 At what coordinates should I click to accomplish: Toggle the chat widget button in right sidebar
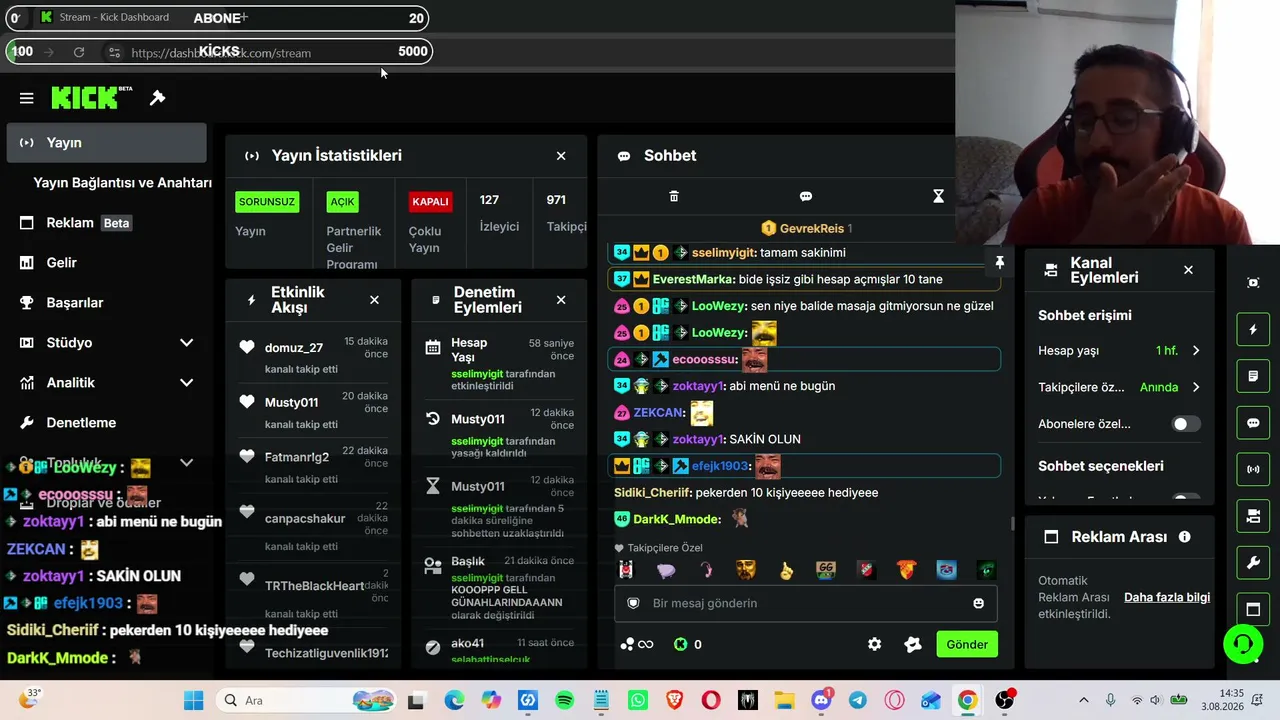pyautogui.click(x=1253, y=423)
